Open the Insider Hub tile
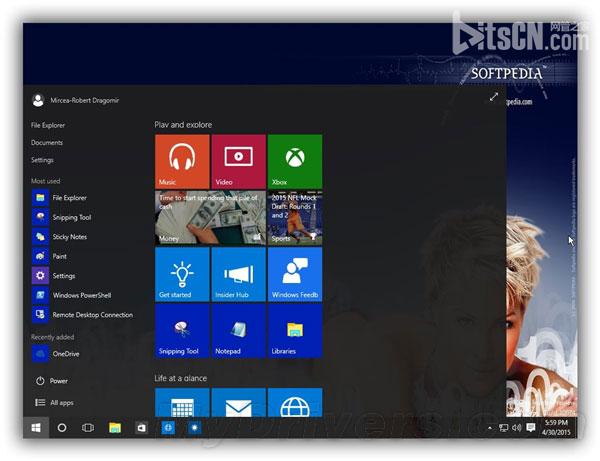 (x=238, y=274)
